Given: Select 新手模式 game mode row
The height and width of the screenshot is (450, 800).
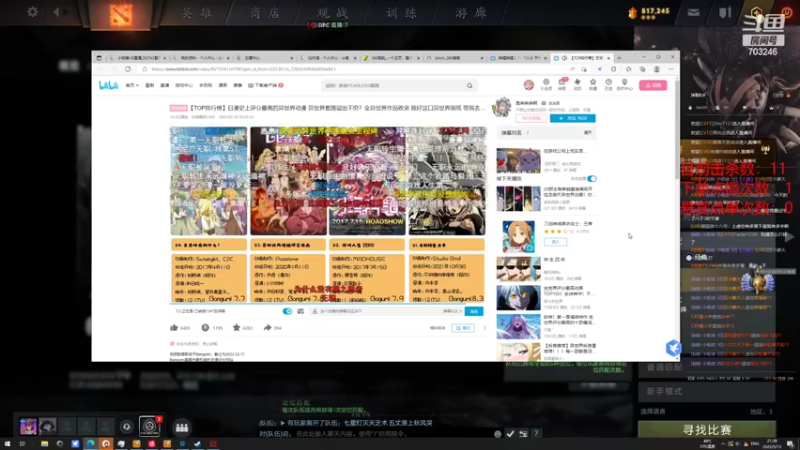Looking at the screenshot, I should [707, 391].
